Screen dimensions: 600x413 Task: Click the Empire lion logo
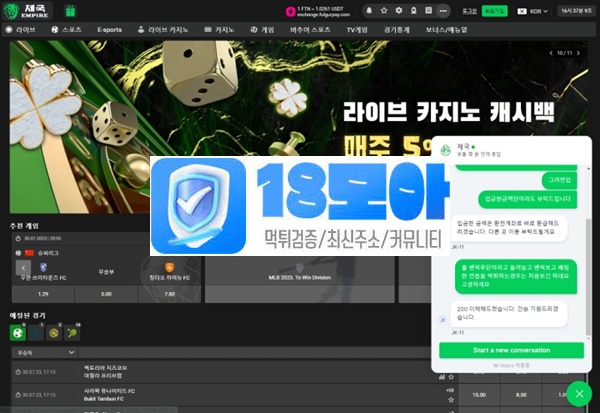[x=27, y=11]
